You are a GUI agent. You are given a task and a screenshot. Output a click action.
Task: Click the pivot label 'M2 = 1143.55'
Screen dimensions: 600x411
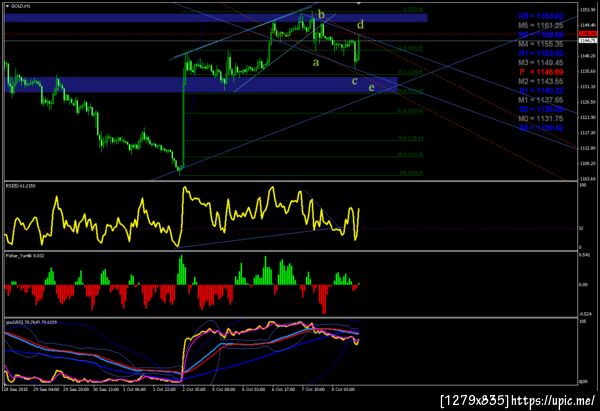540,81
